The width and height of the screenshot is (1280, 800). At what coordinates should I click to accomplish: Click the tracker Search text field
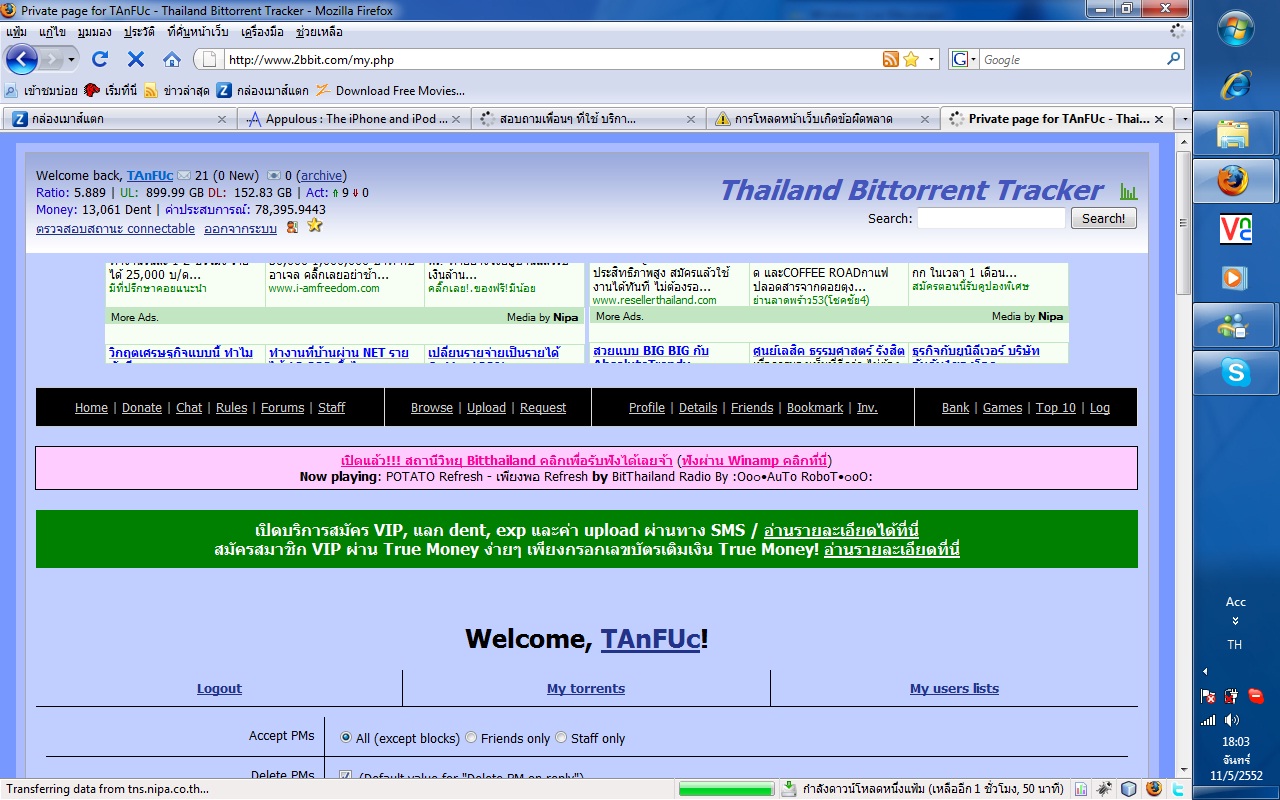coord(991,218)
